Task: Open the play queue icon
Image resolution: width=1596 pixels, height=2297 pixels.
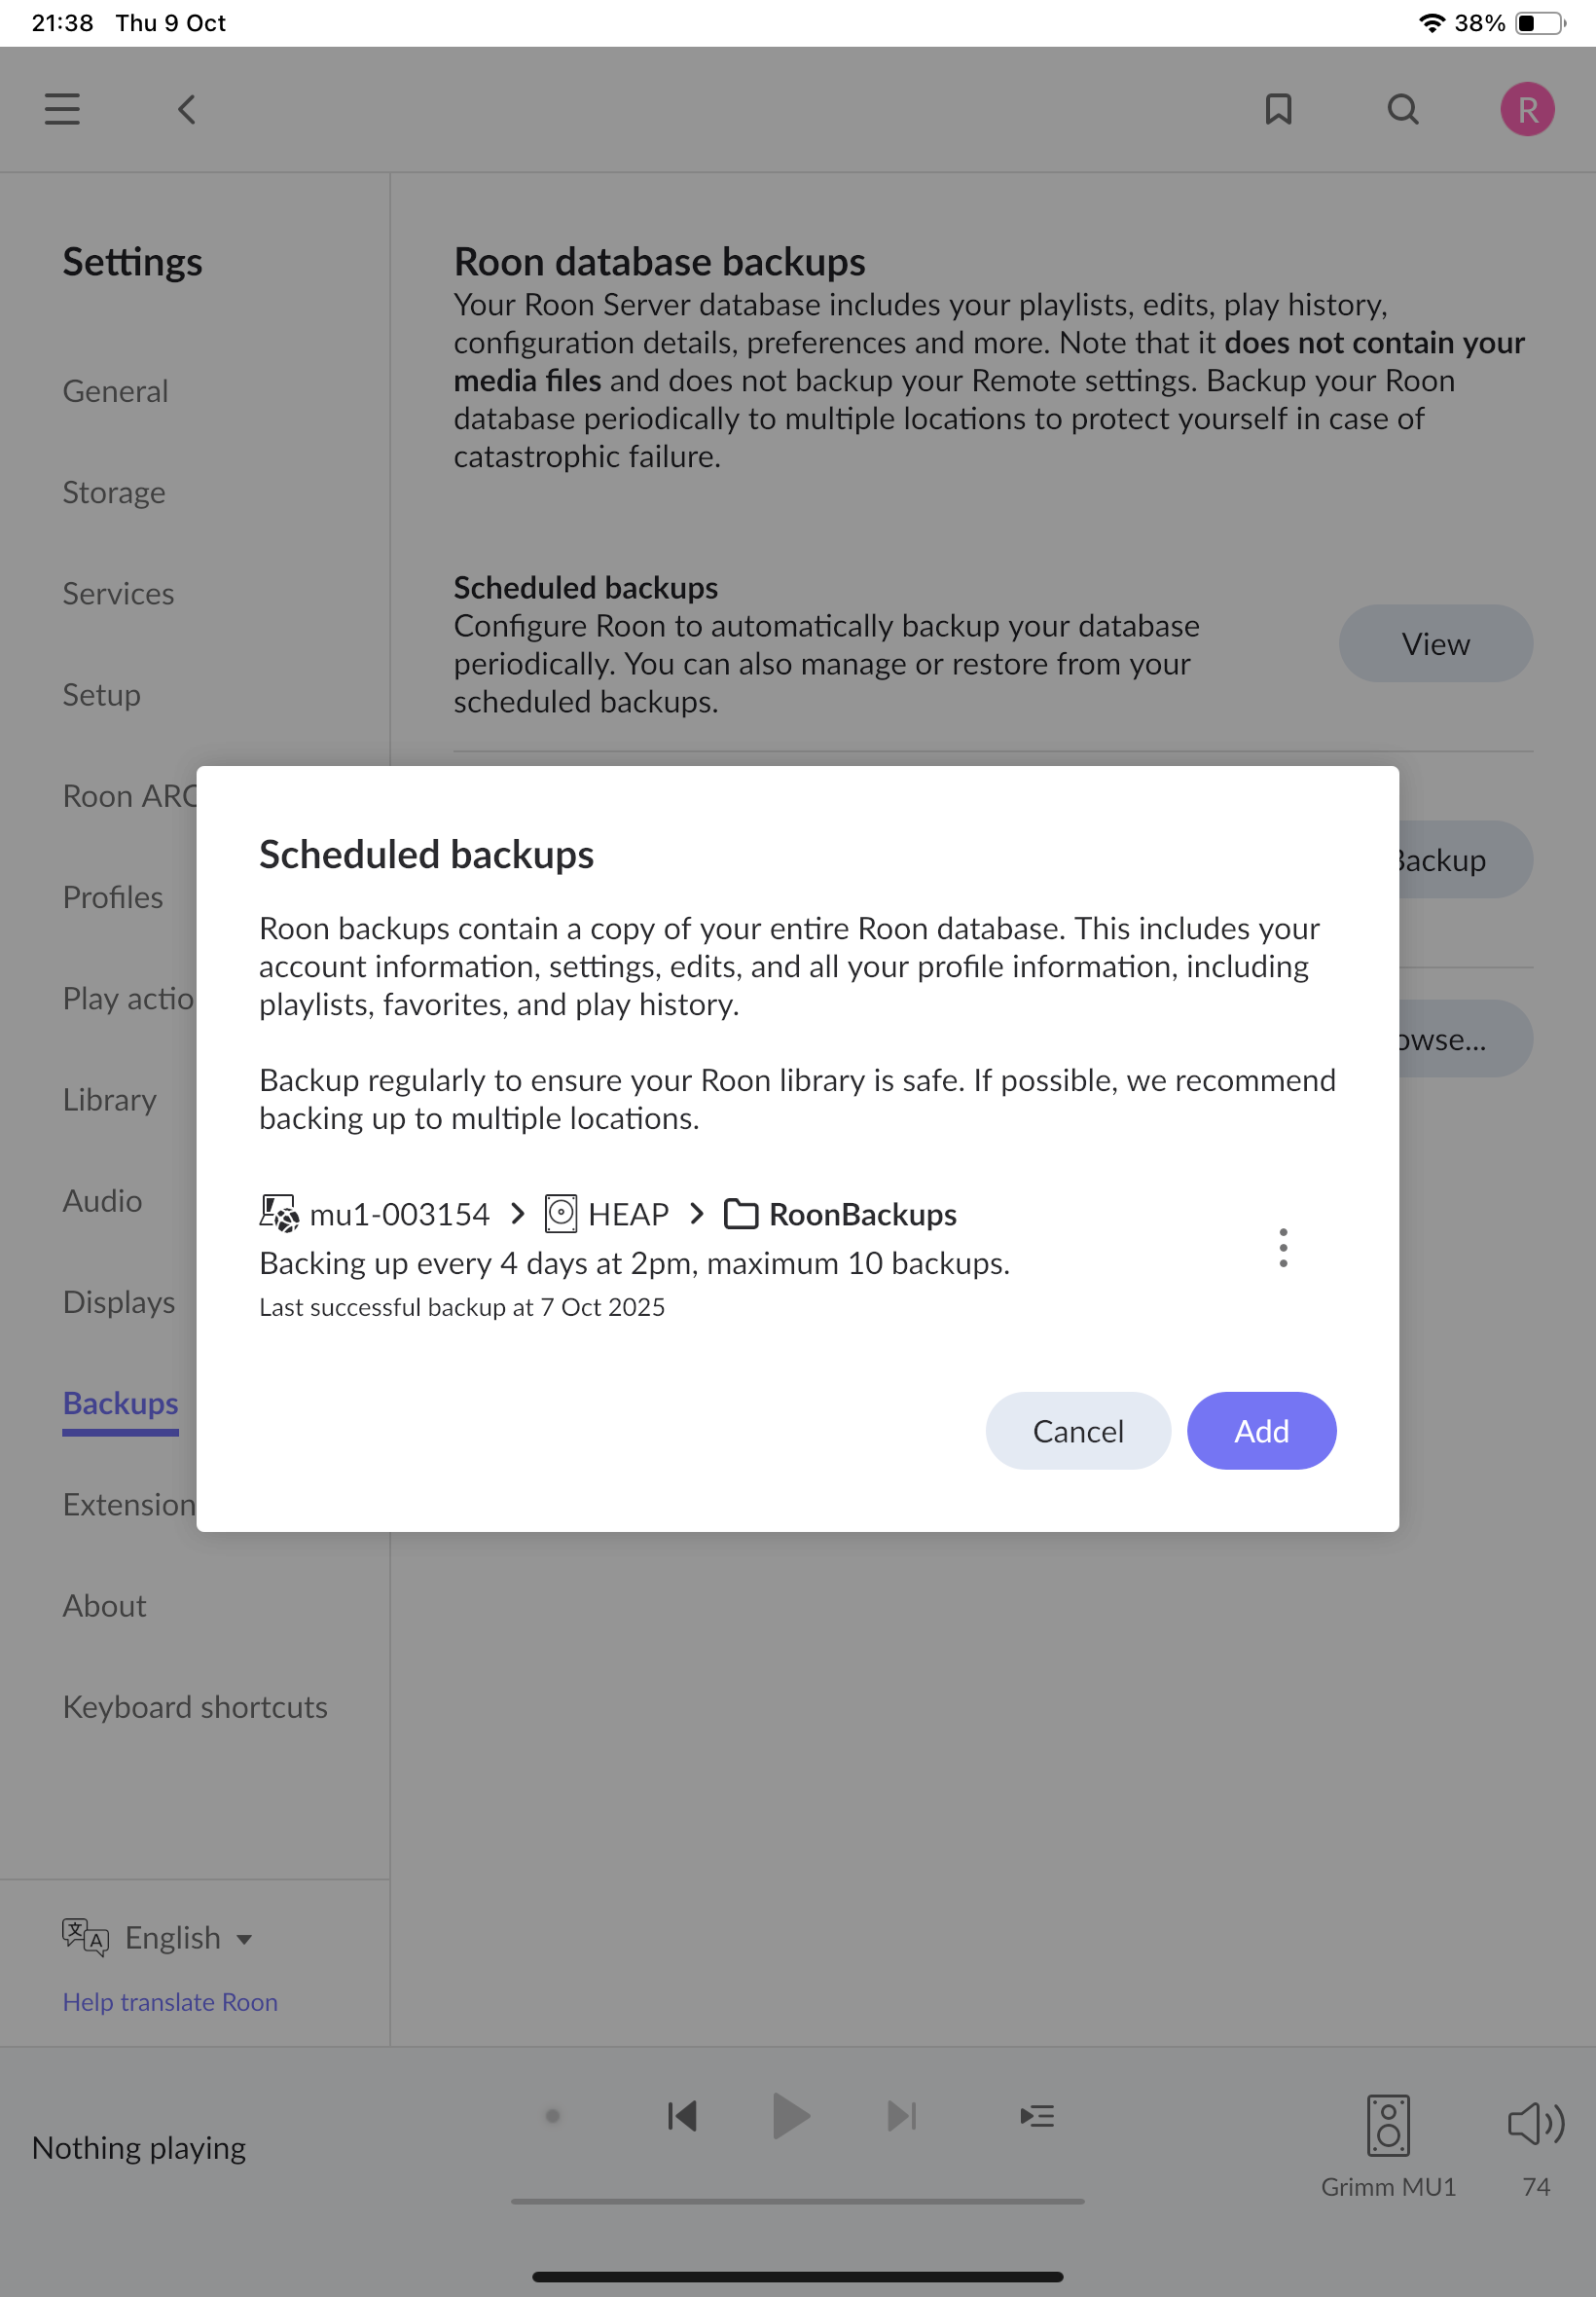Action: tap(1037, 2115)
